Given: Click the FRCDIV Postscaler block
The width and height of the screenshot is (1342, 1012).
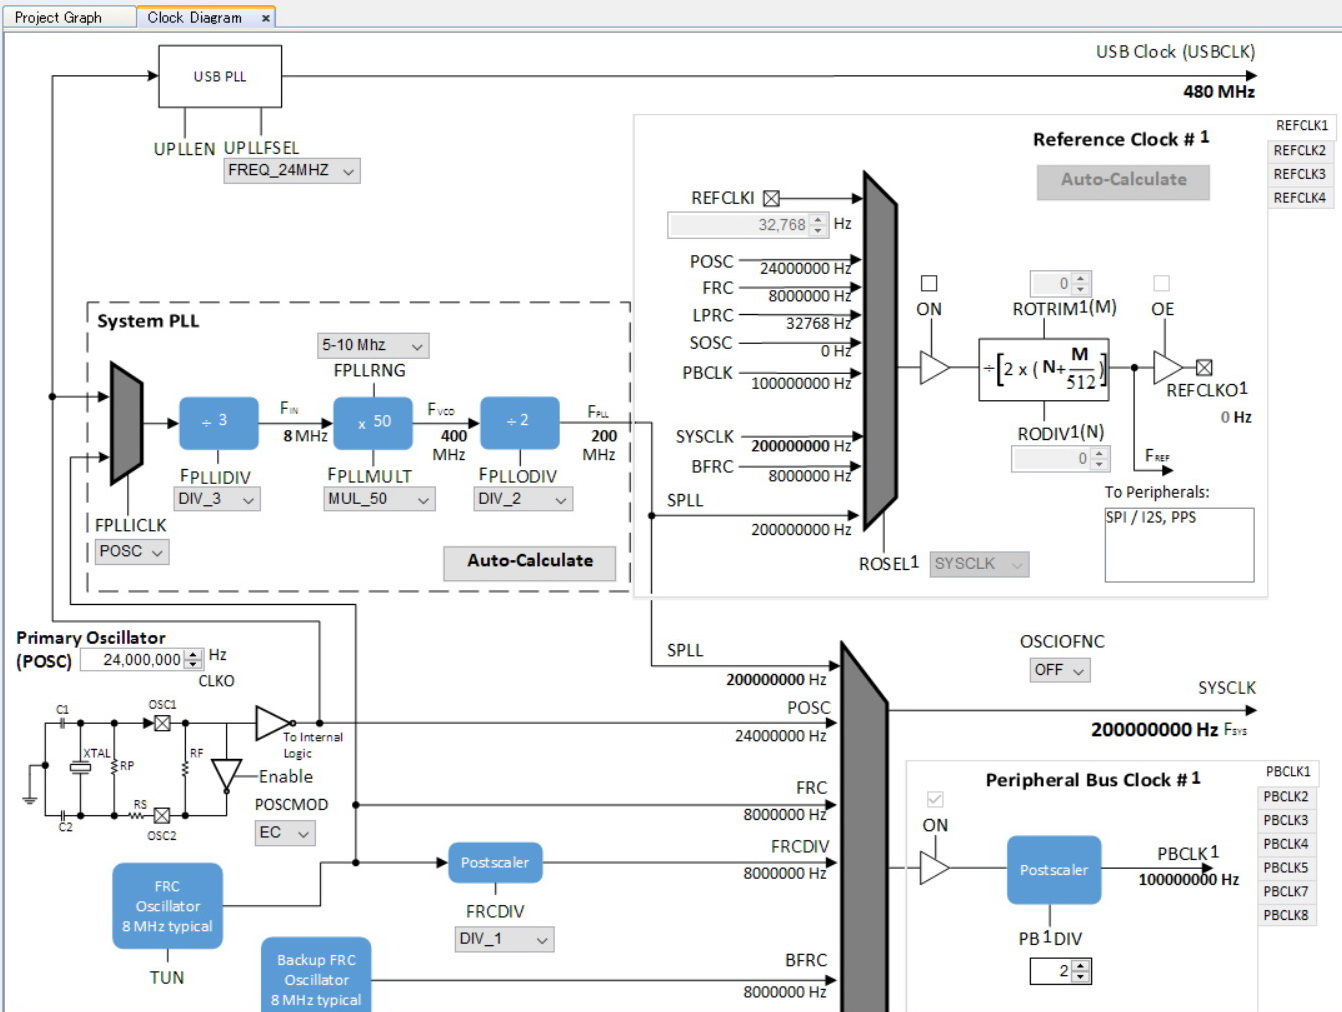Looking at the screenshot, I should (495, 863).
